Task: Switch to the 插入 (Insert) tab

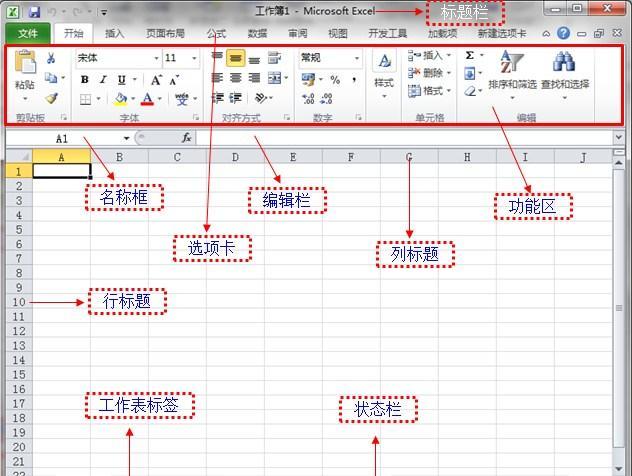Action: click(x=115, y=33)
